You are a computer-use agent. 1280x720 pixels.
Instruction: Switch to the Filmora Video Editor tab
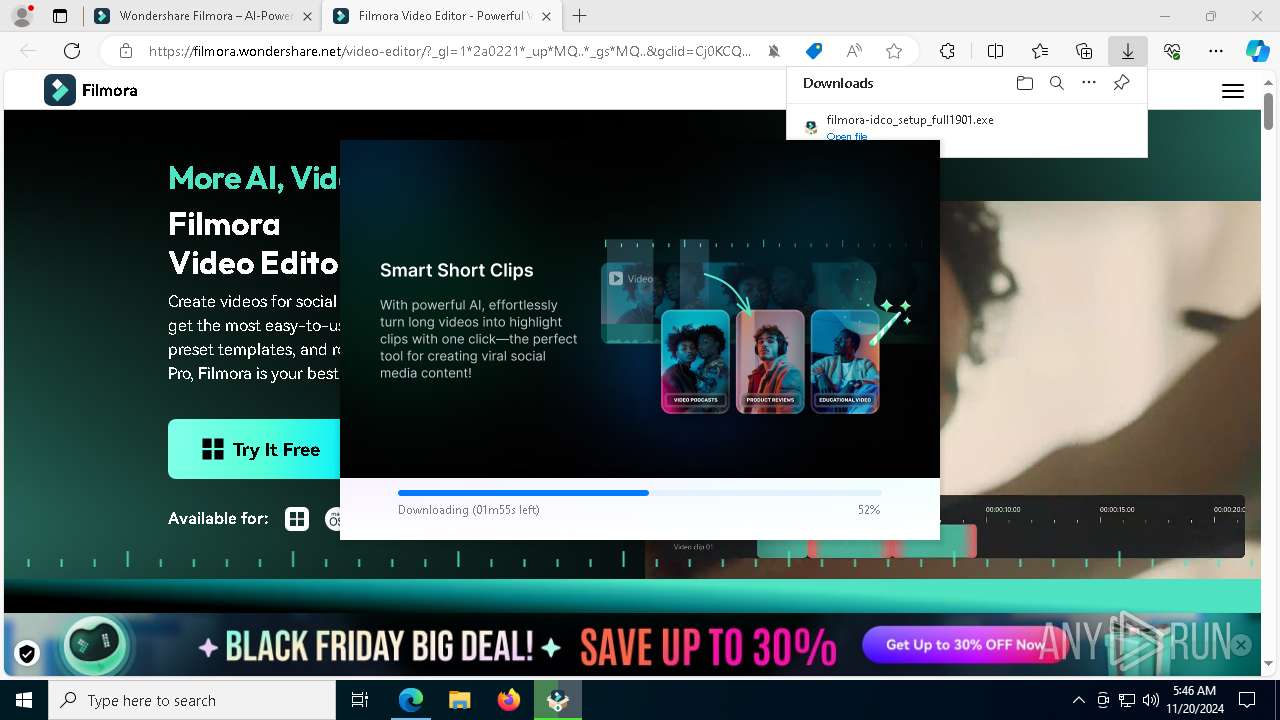(440, 16)
